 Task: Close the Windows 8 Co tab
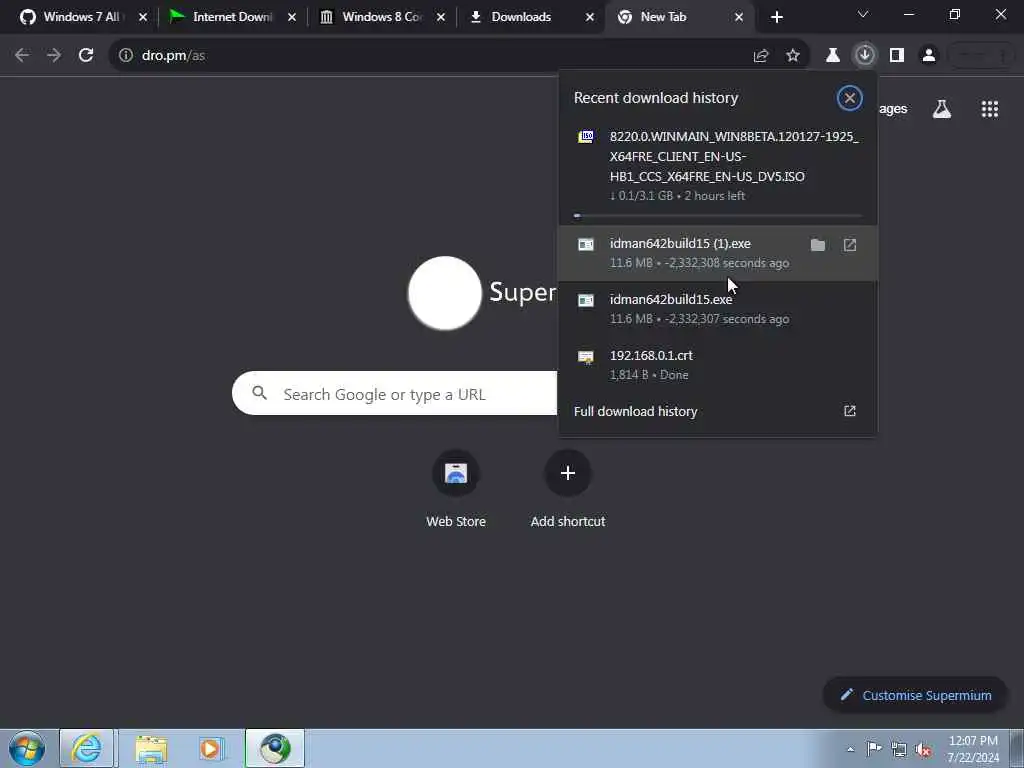tap(441, 17)
